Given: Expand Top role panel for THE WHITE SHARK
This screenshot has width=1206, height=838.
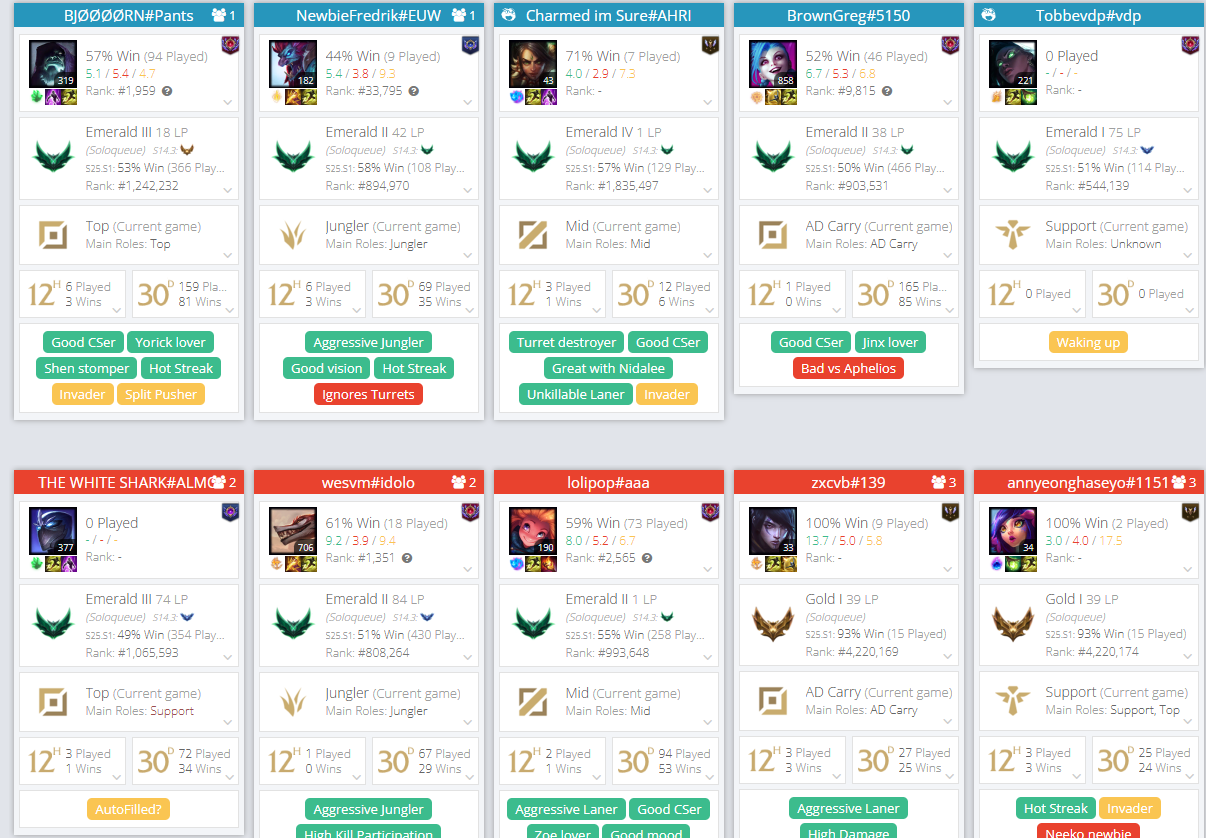Looking at the screenshot, I should tap(228, 723).
